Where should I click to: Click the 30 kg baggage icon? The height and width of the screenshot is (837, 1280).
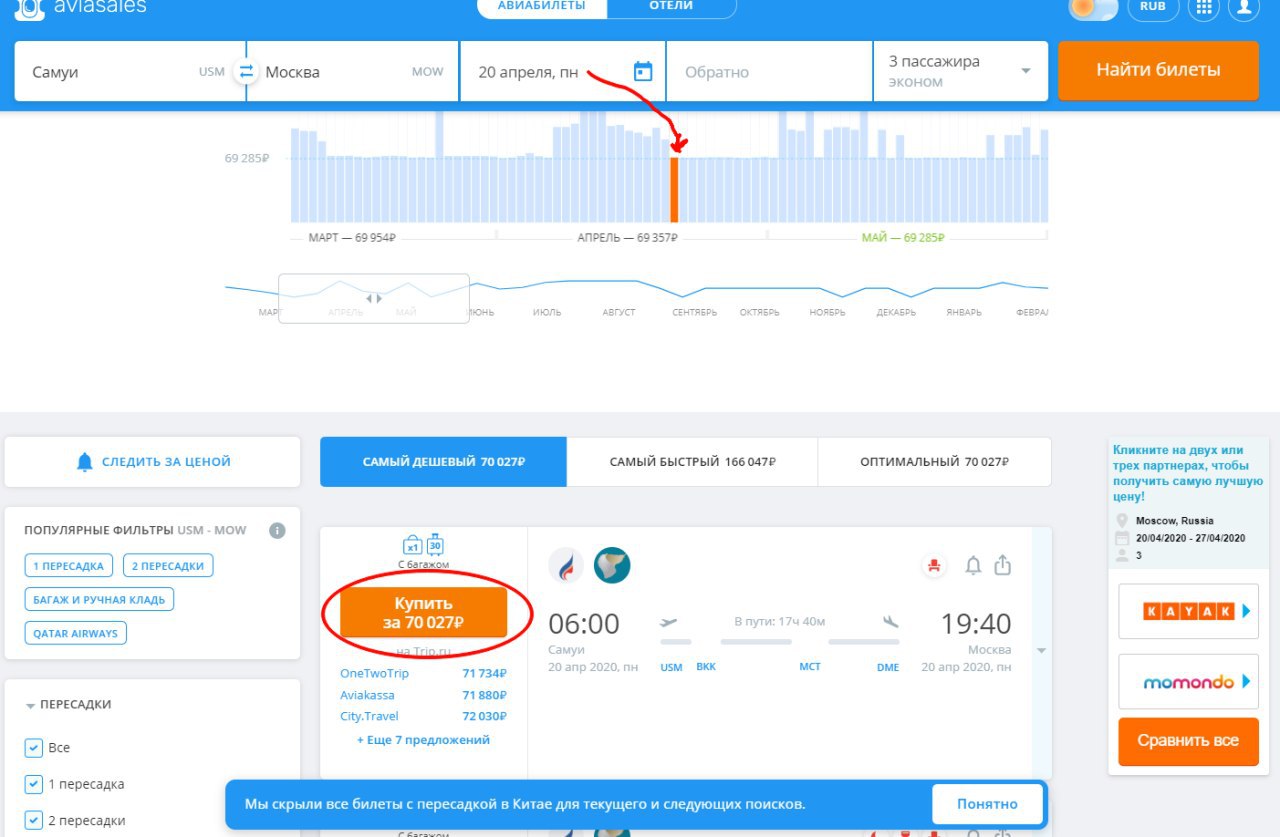[x=435, y=546]
